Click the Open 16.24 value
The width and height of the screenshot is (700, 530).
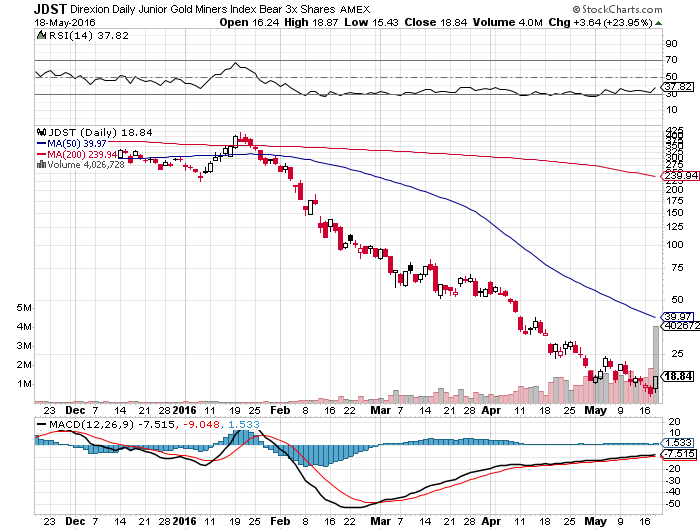250,22
